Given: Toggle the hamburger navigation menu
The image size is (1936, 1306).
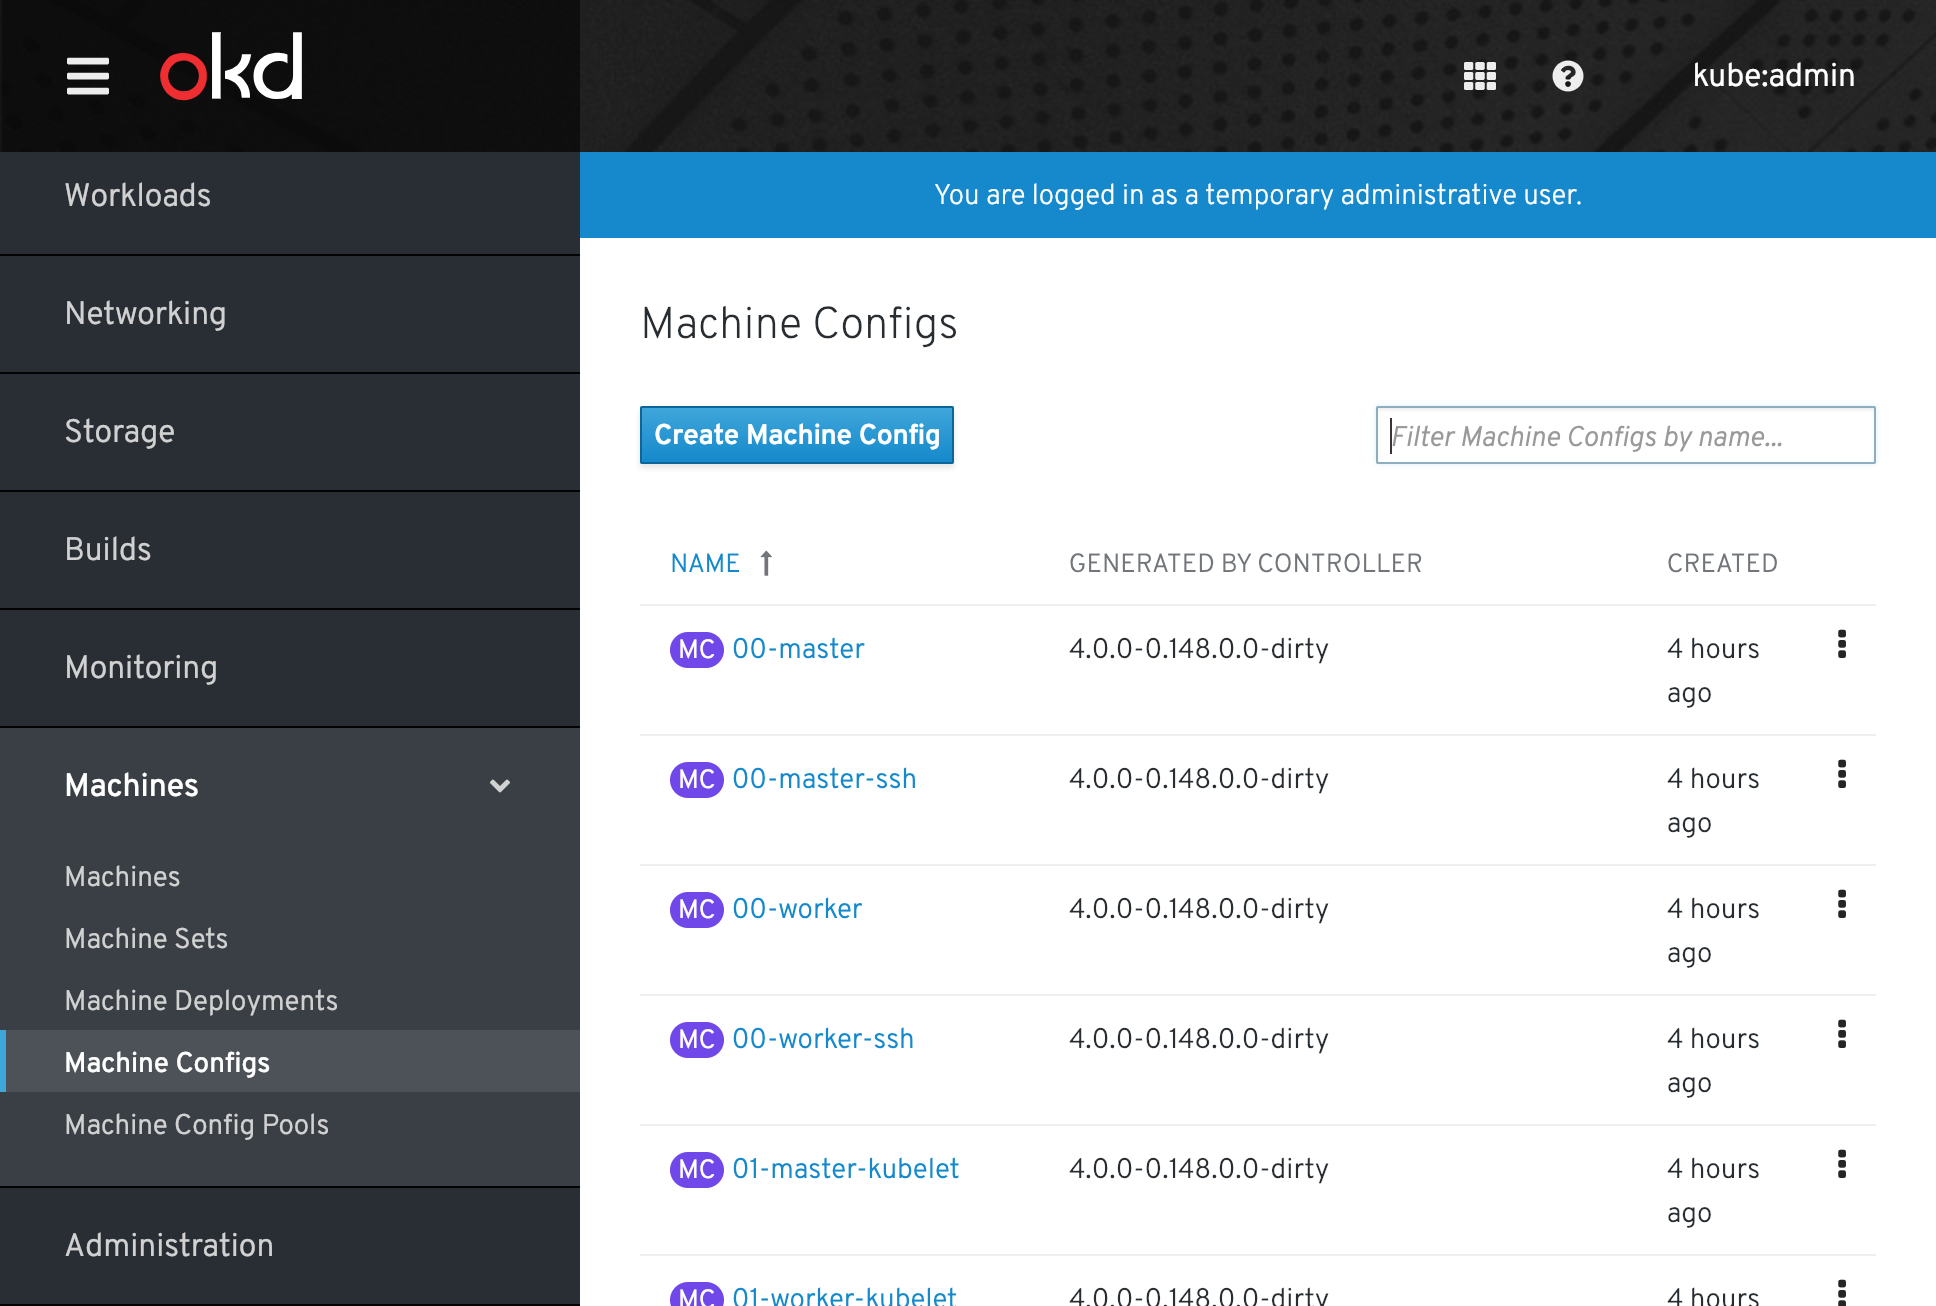Looking at the screenshot, I should [x=88, y=76].
